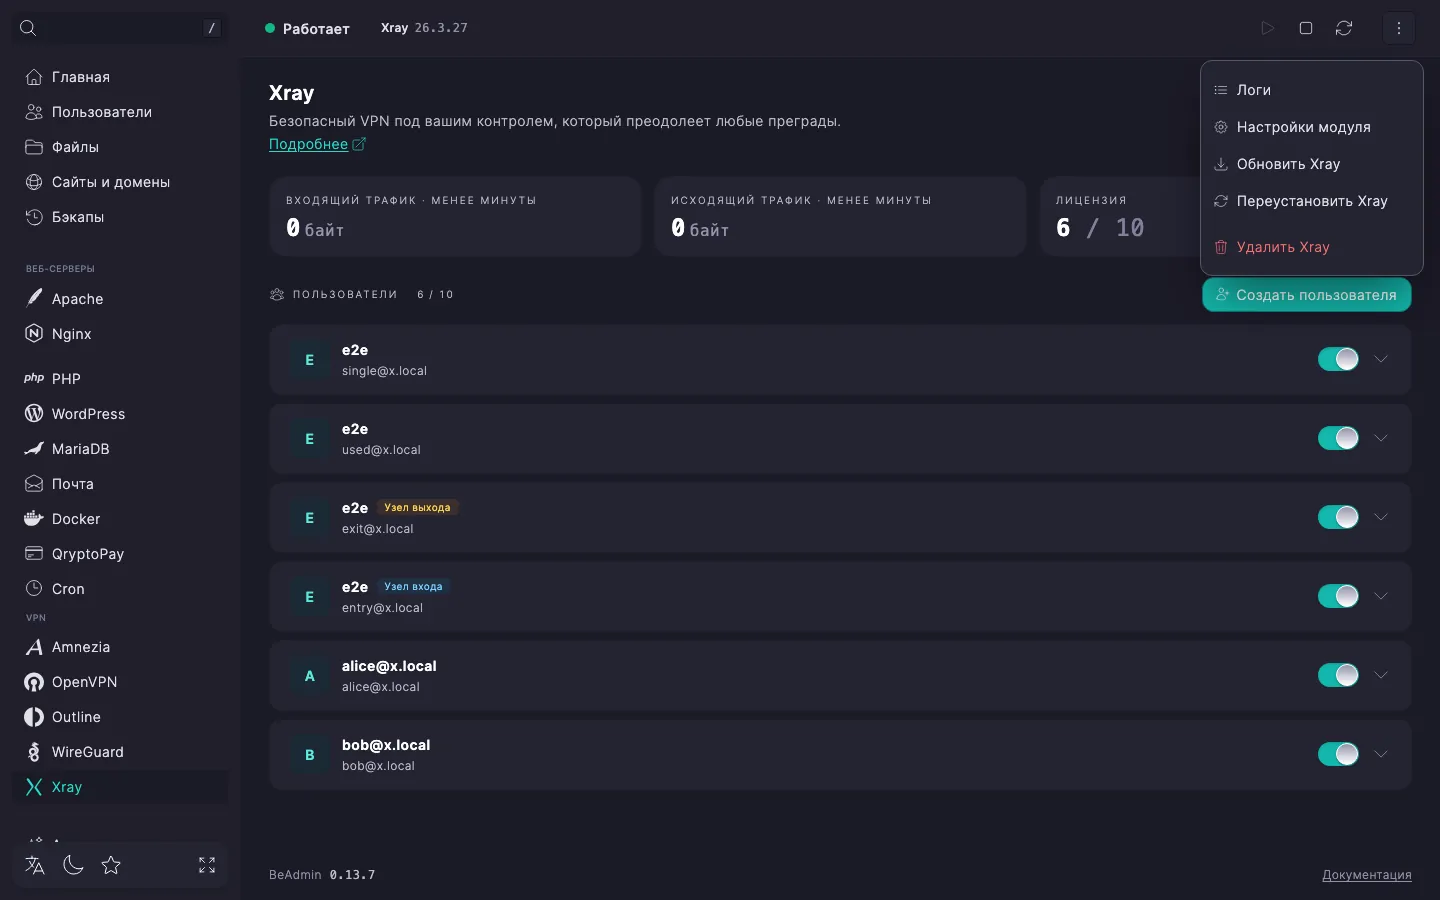
Task: Click the favorites star icon
Action: pyautogui.click(x=111, y=865)
